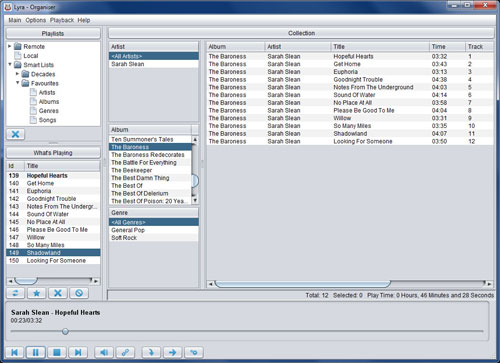
Task: Select the General Pop genre
Action: coord(154,230)
